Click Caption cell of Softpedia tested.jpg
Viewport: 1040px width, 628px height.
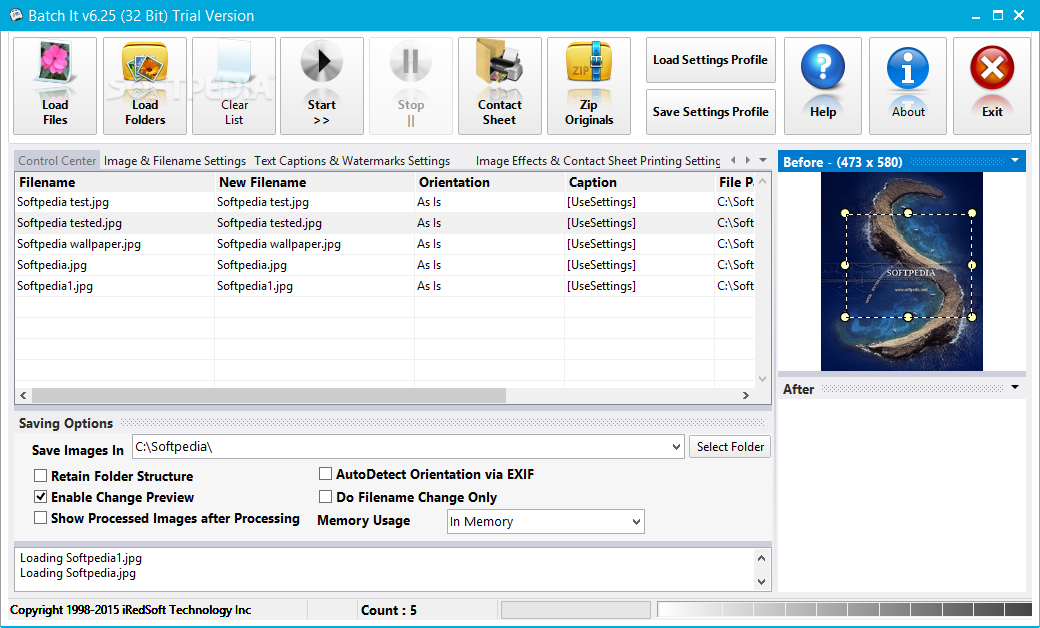click(x=639, y=223)
